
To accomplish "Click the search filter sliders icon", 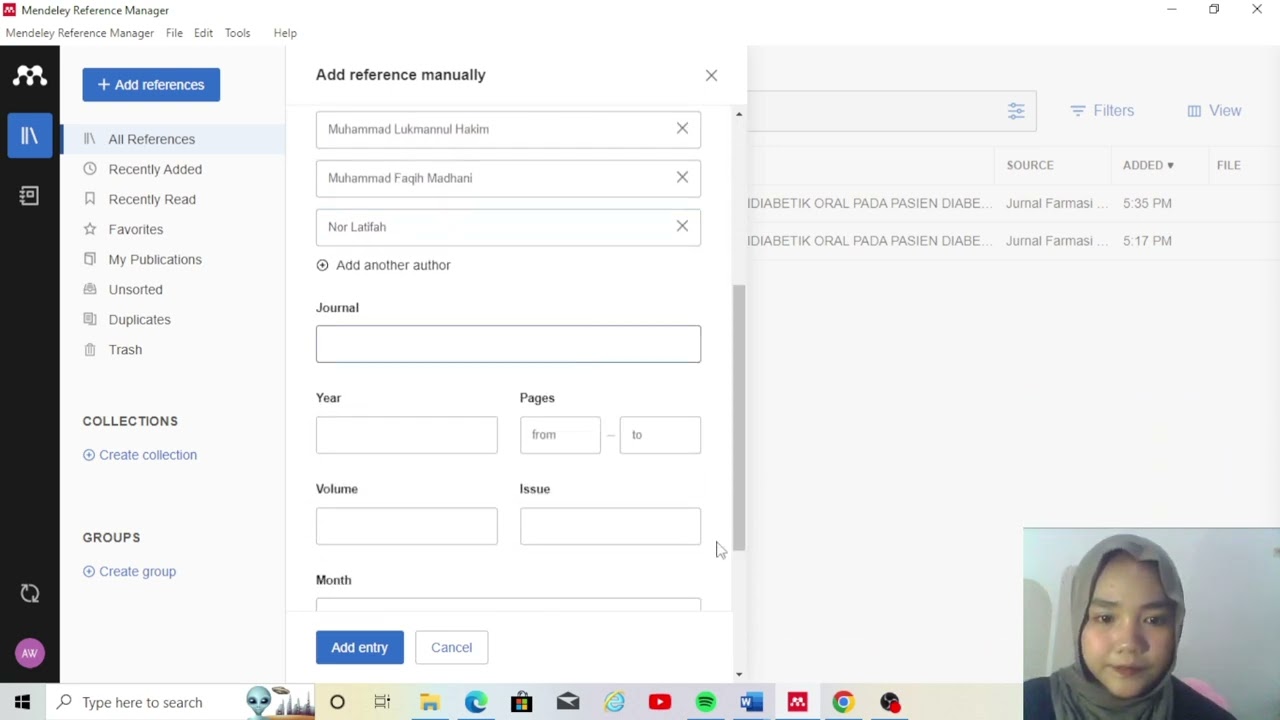I will tap(1016, 111).
